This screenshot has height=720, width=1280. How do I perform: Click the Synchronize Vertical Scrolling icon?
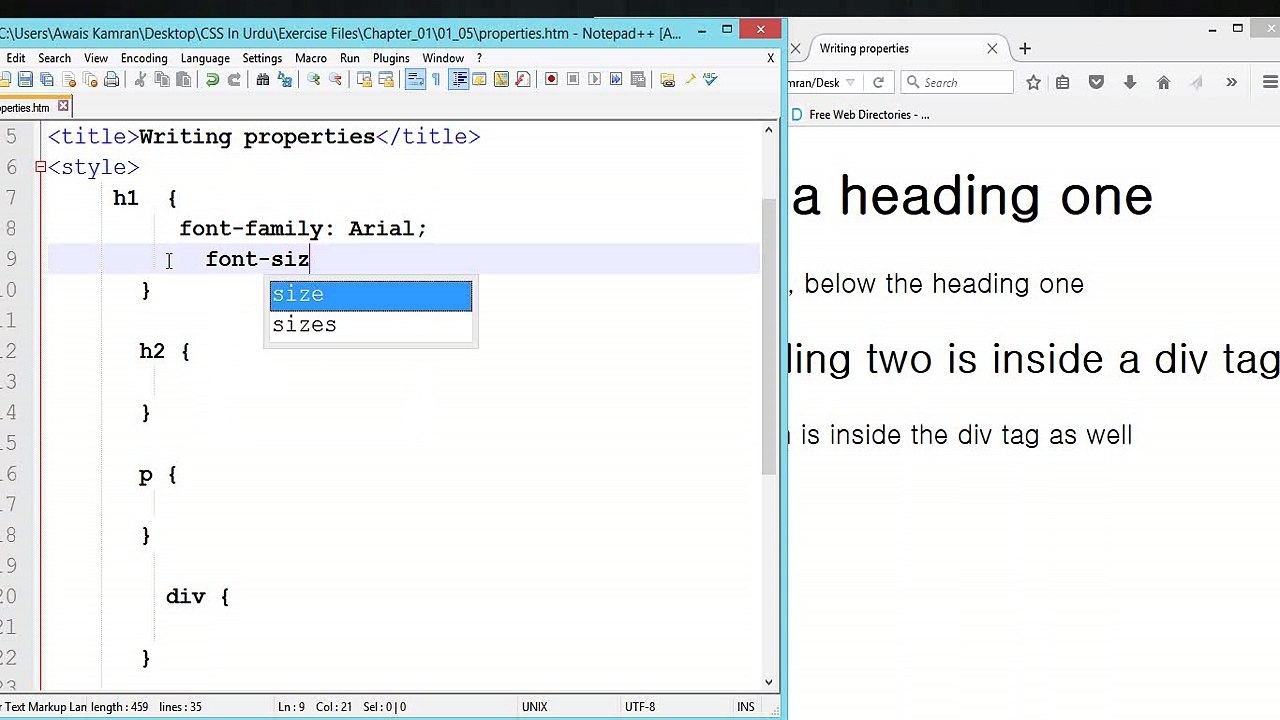pyautogui.click(x=364, y=79)
